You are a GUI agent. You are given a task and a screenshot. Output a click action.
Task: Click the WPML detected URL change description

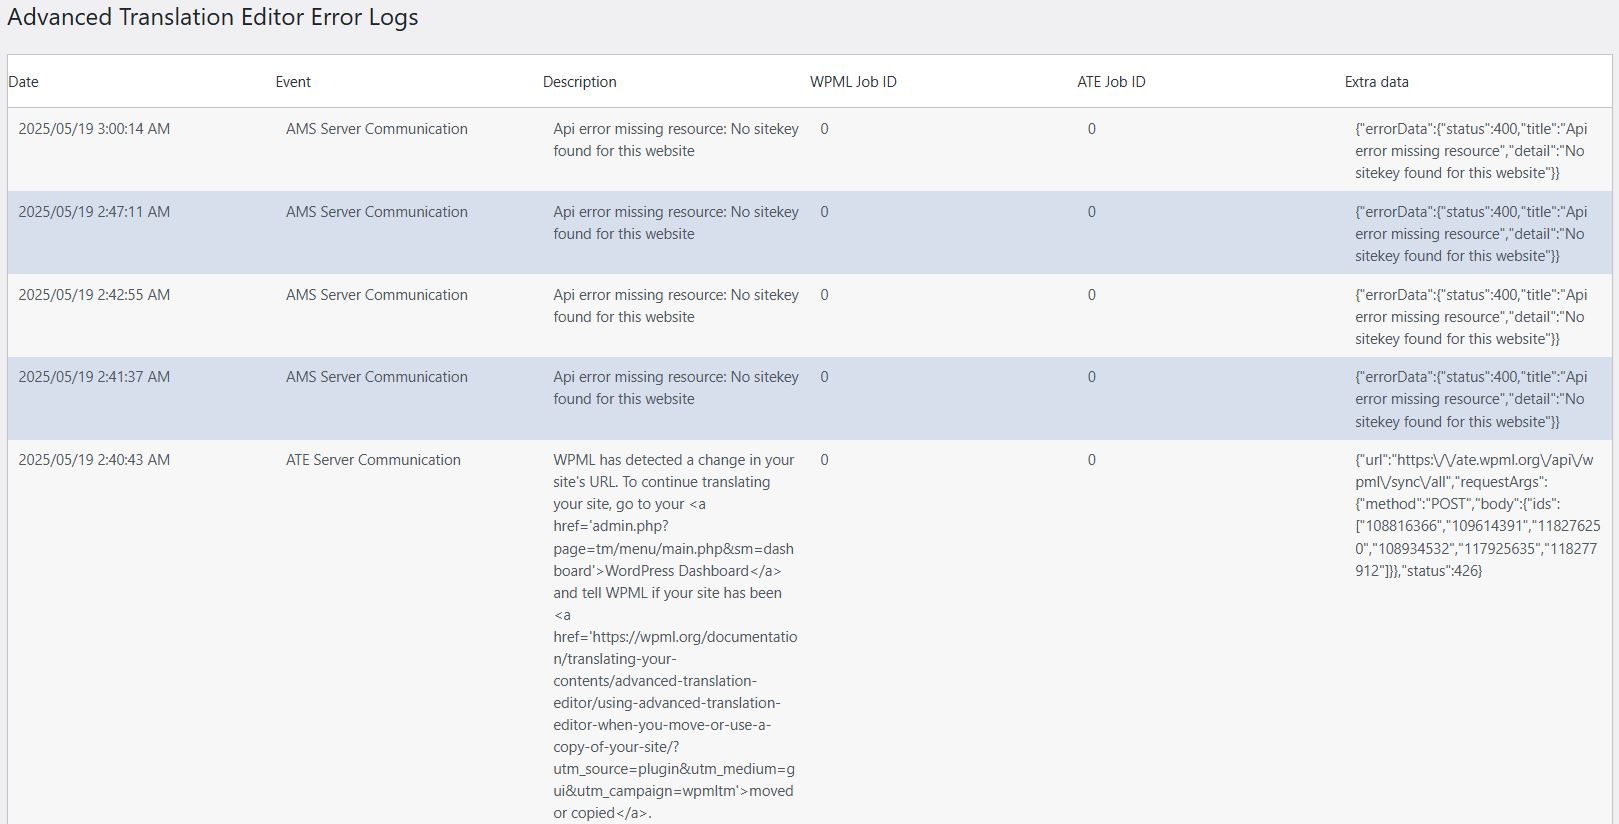coord(675,636)
